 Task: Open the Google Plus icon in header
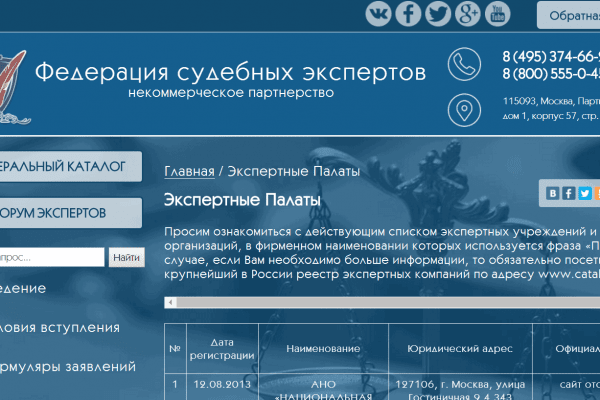468,14
